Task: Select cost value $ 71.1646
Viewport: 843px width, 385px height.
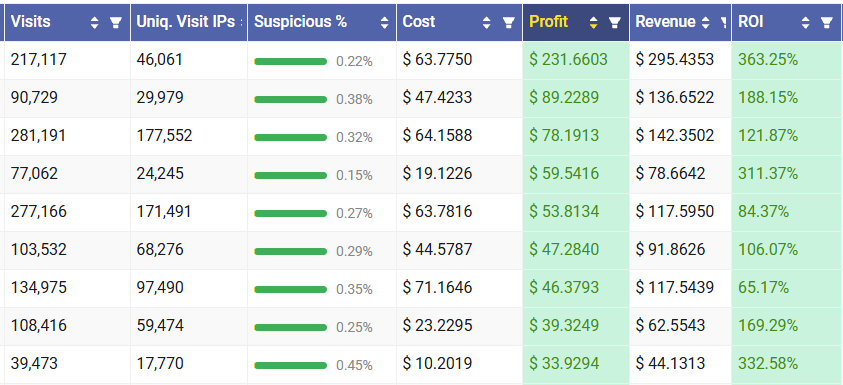Action: [x=438, y=288]
